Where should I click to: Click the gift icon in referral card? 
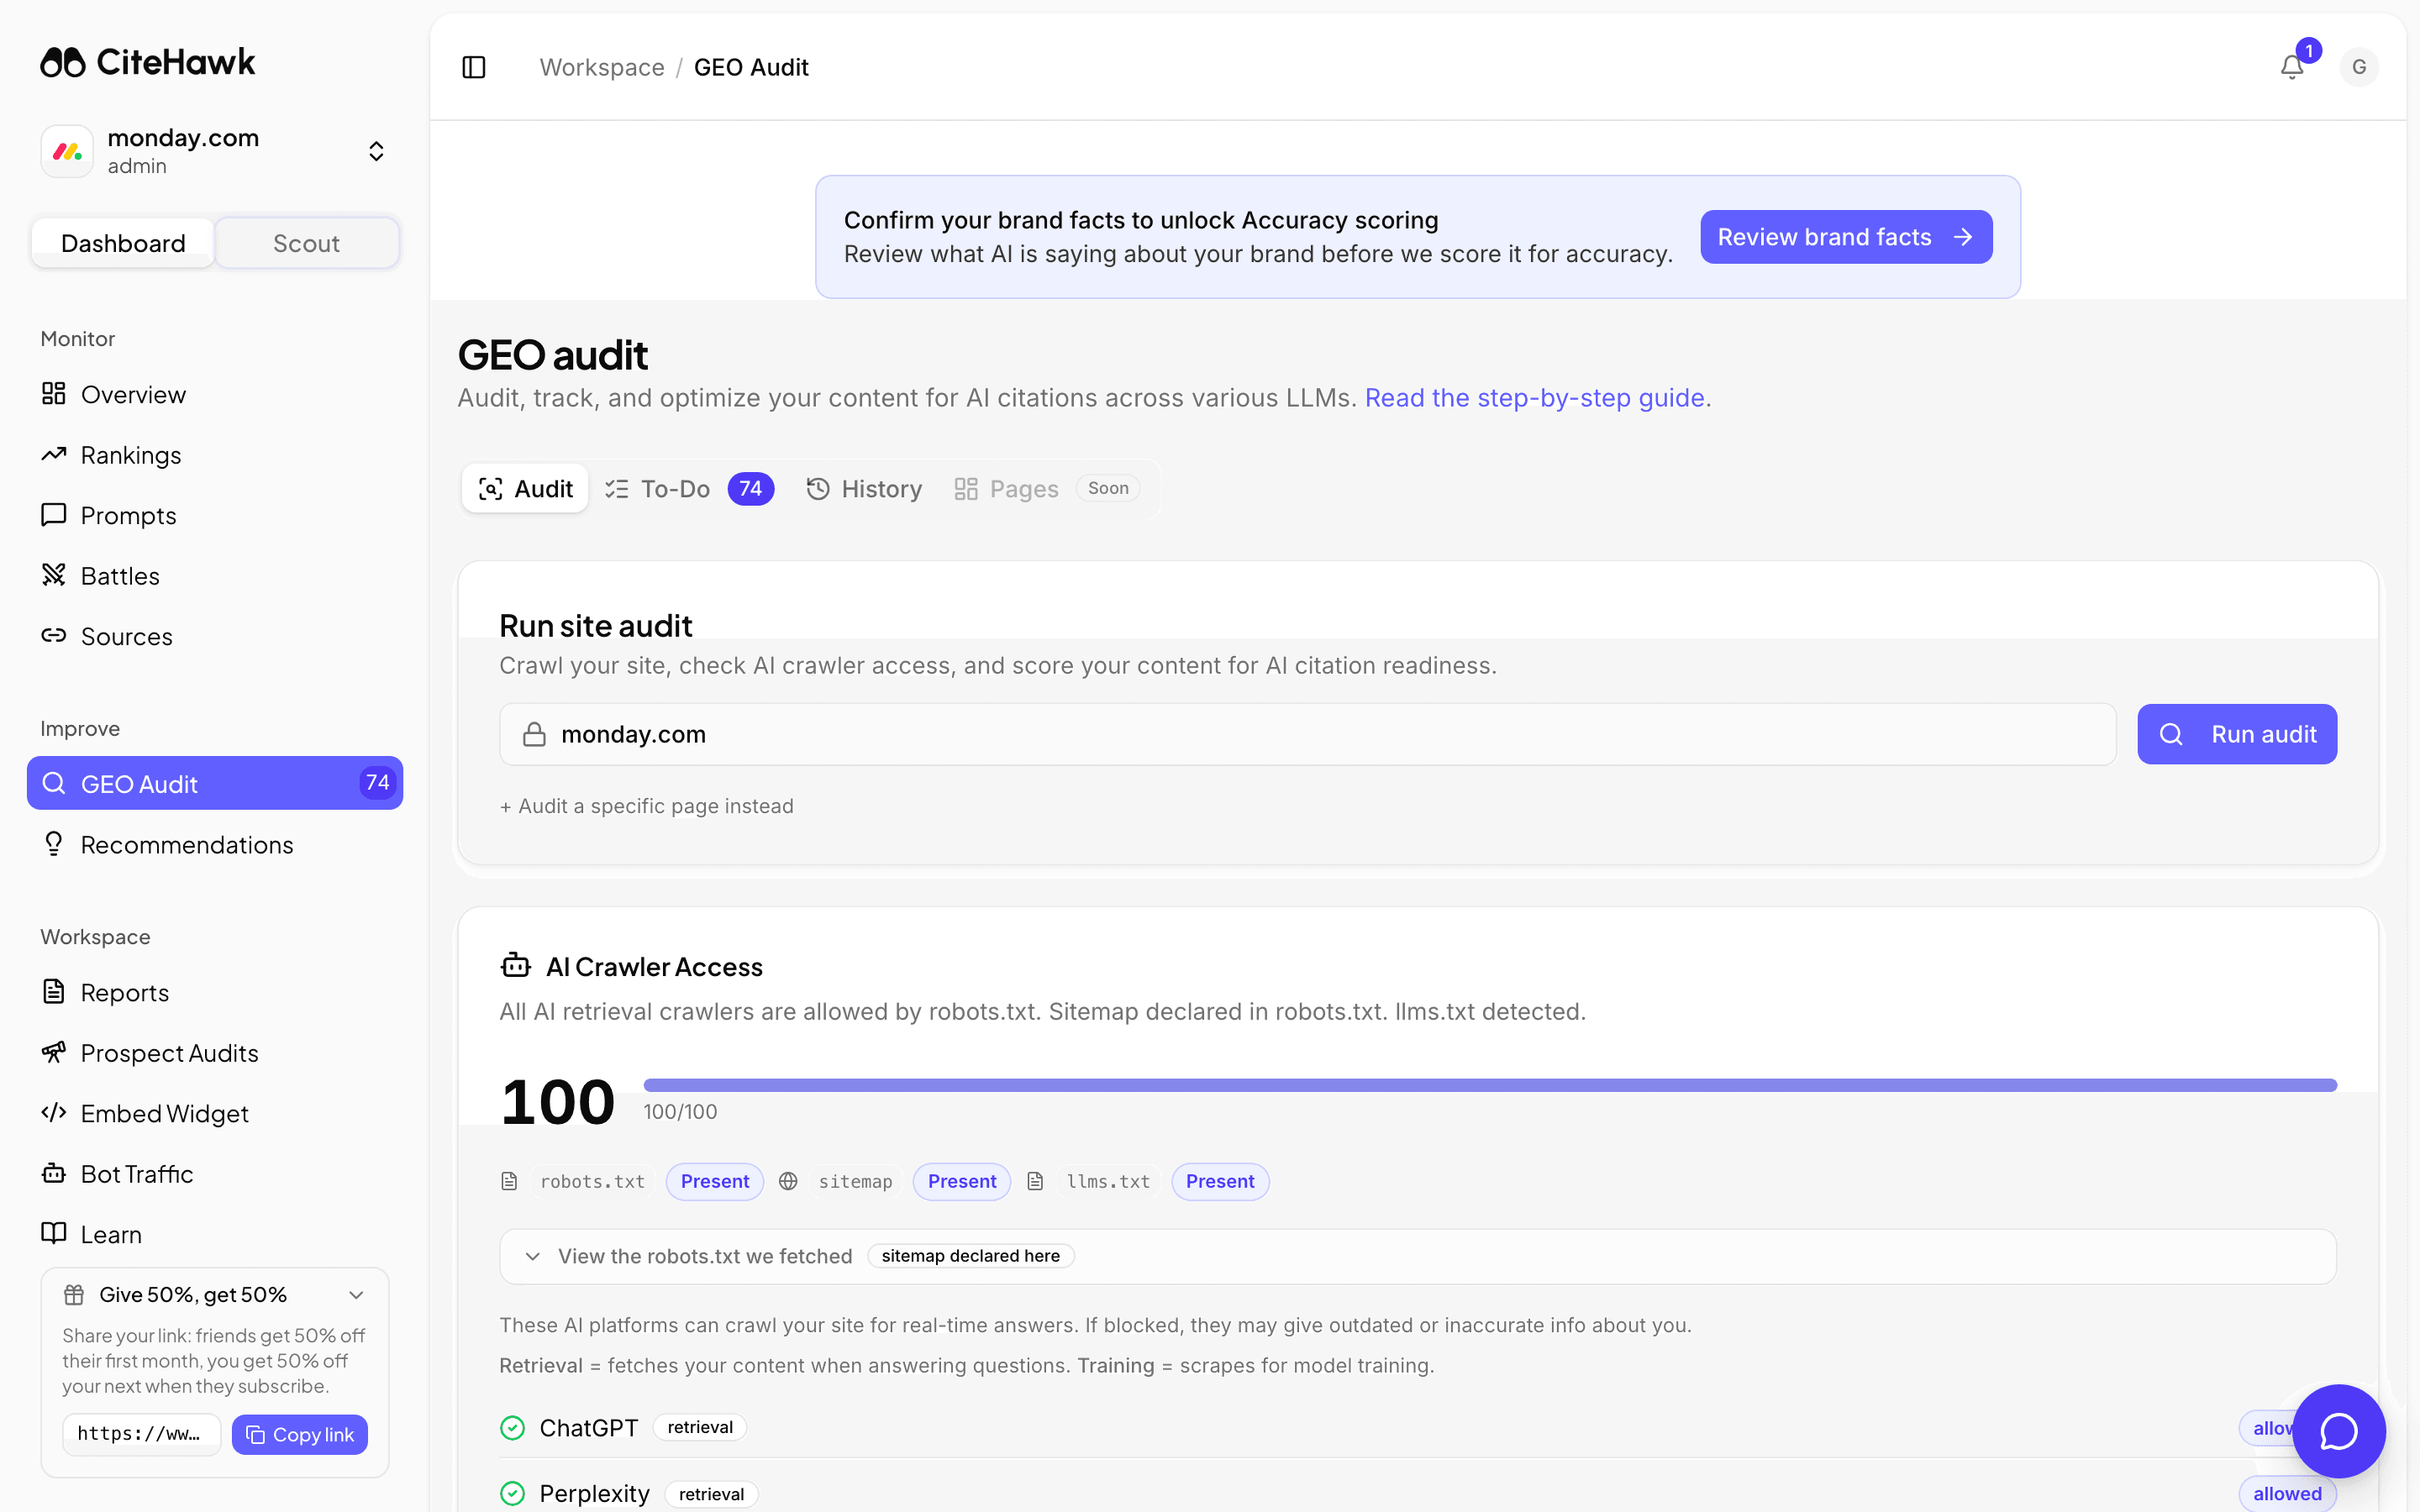tap(74, 1295)
